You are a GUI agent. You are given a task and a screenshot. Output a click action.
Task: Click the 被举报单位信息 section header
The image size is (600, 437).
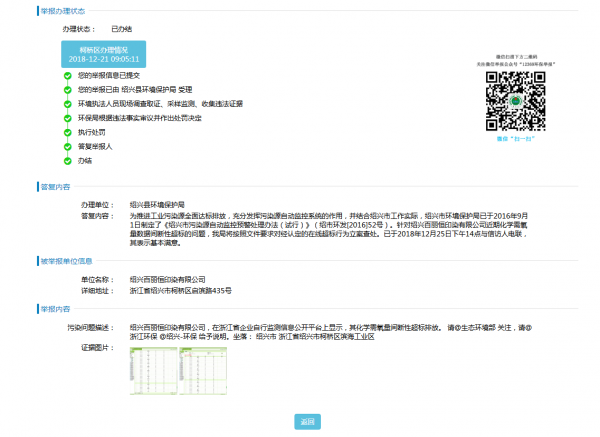coord(65,261)
